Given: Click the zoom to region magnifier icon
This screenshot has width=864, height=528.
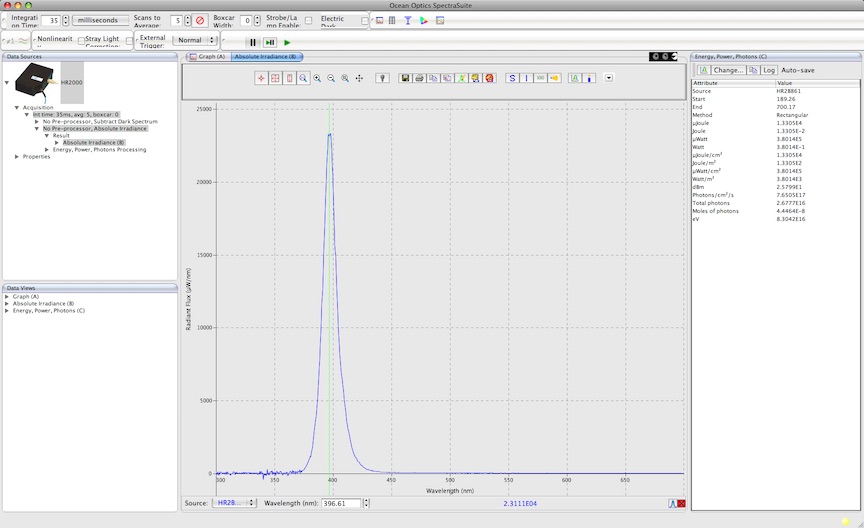Looking at the screenshot, I should click(x=303, y=78).
